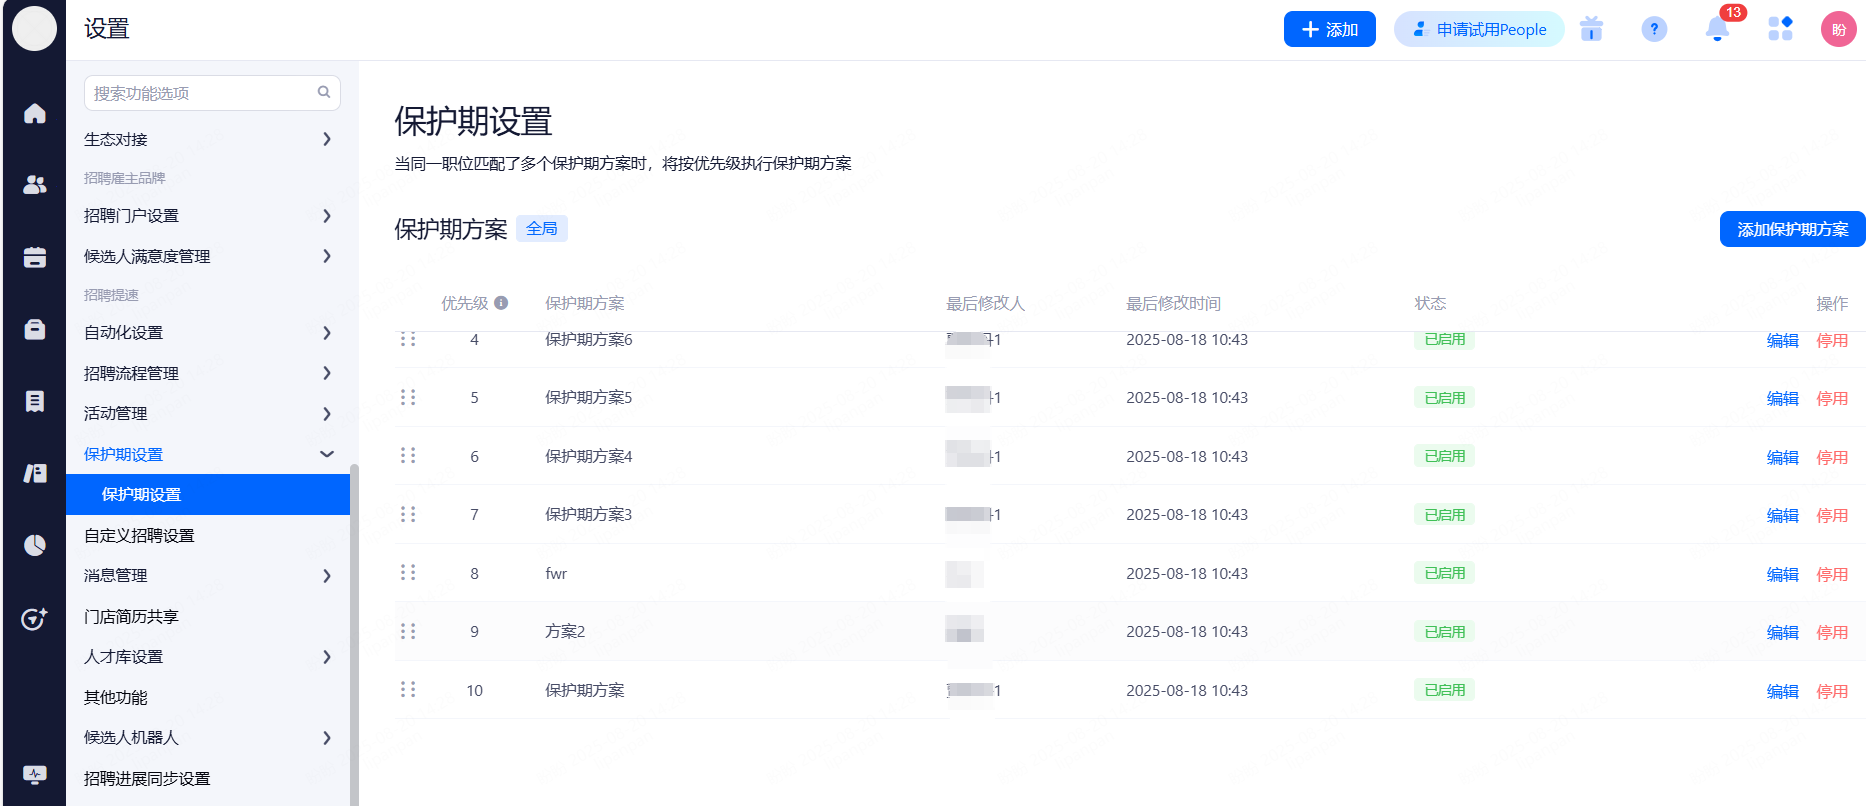
Task: Click 停用 for the 方案2 row
Action: click(1832, 633)
